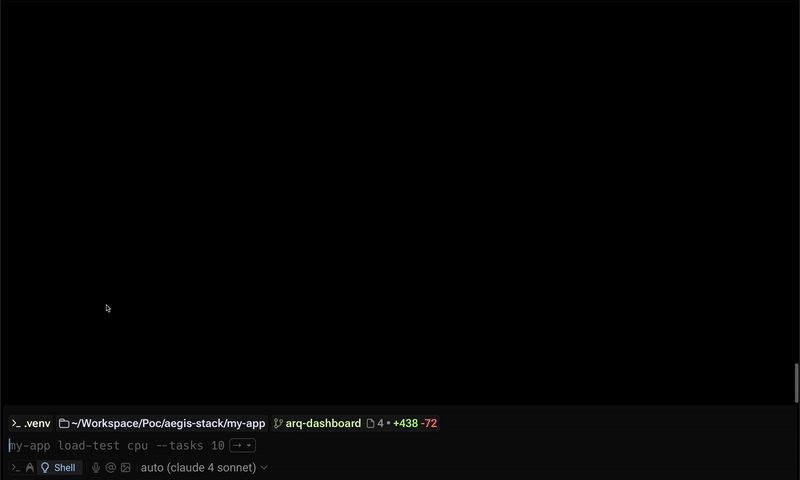Click the arq-dashboard git branch chip
This screenshot has width=800, height=480.
[x=317, y=423]
